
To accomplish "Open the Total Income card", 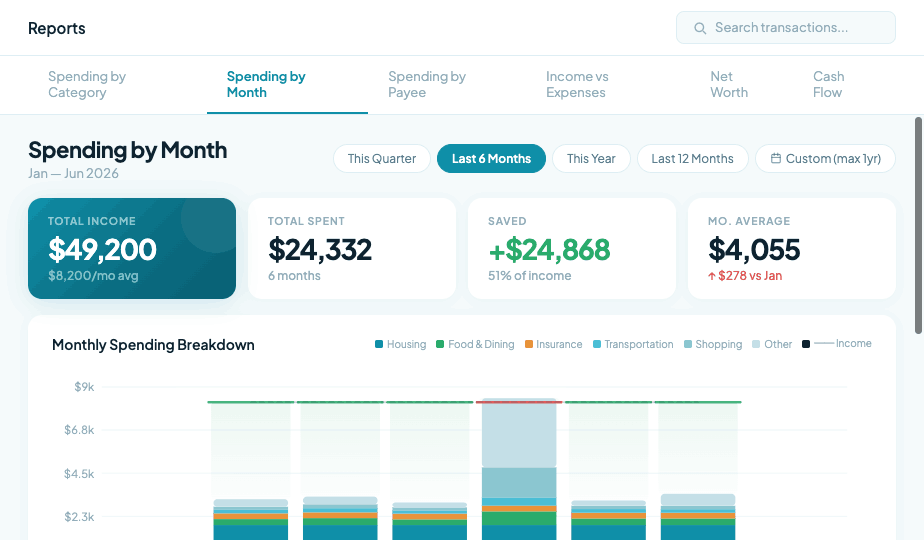I will click(132, 248).
